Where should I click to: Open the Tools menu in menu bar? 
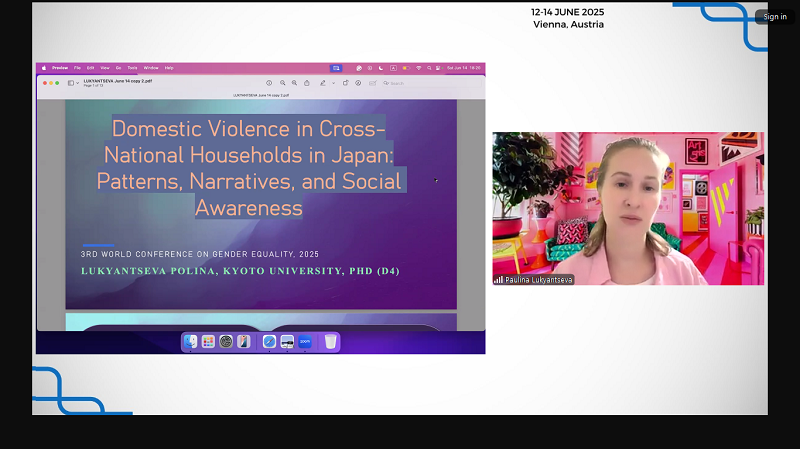(132, 68)
